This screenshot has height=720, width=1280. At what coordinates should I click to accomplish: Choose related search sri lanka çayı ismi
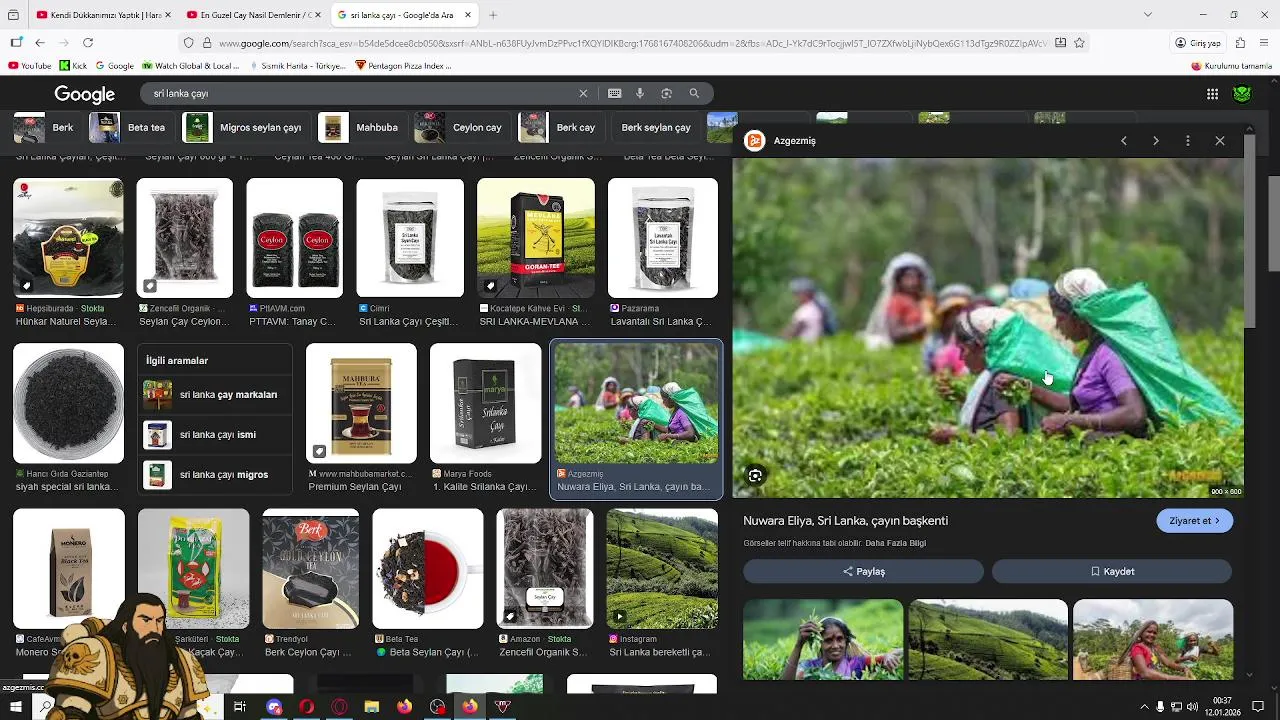point(217,435)
